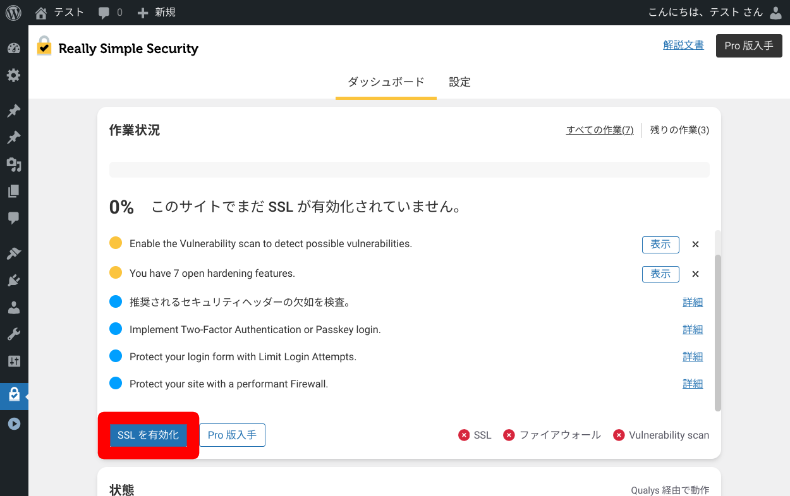Open the WordPress logo menu
The height and width of the screenshot is (496, 790).
coord(14,12)
